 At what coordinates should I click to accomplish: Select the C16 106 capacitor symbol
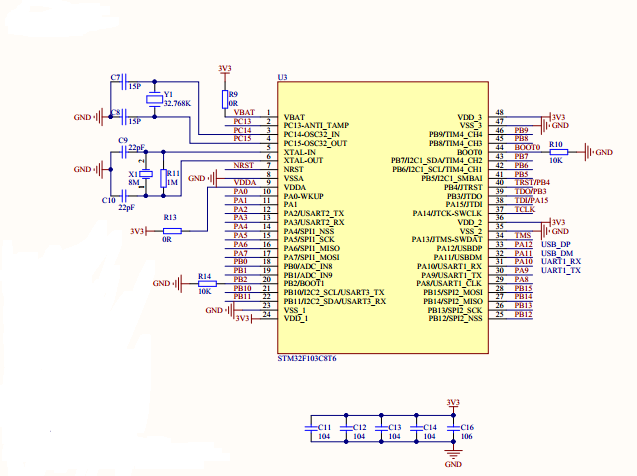tap(453, 428)
